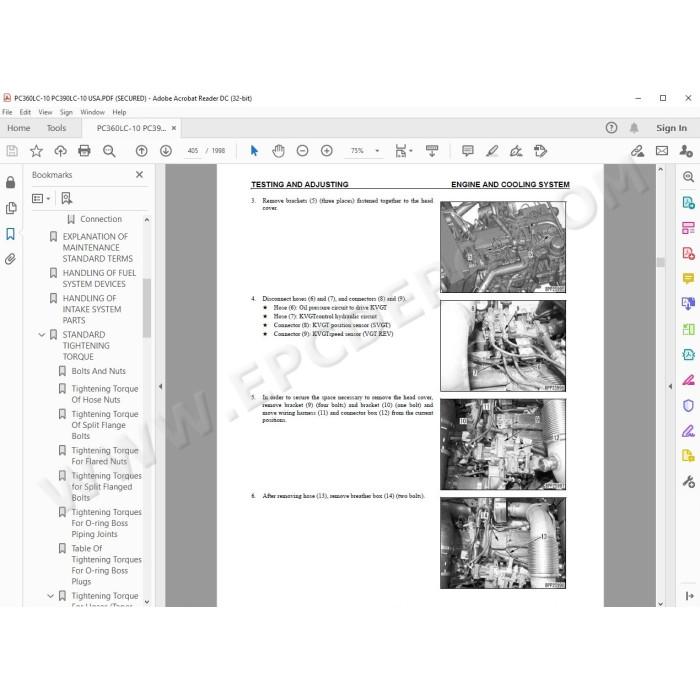Print the document with the printer icon
This screenshot has height=700, width=700.
point(84,151)
